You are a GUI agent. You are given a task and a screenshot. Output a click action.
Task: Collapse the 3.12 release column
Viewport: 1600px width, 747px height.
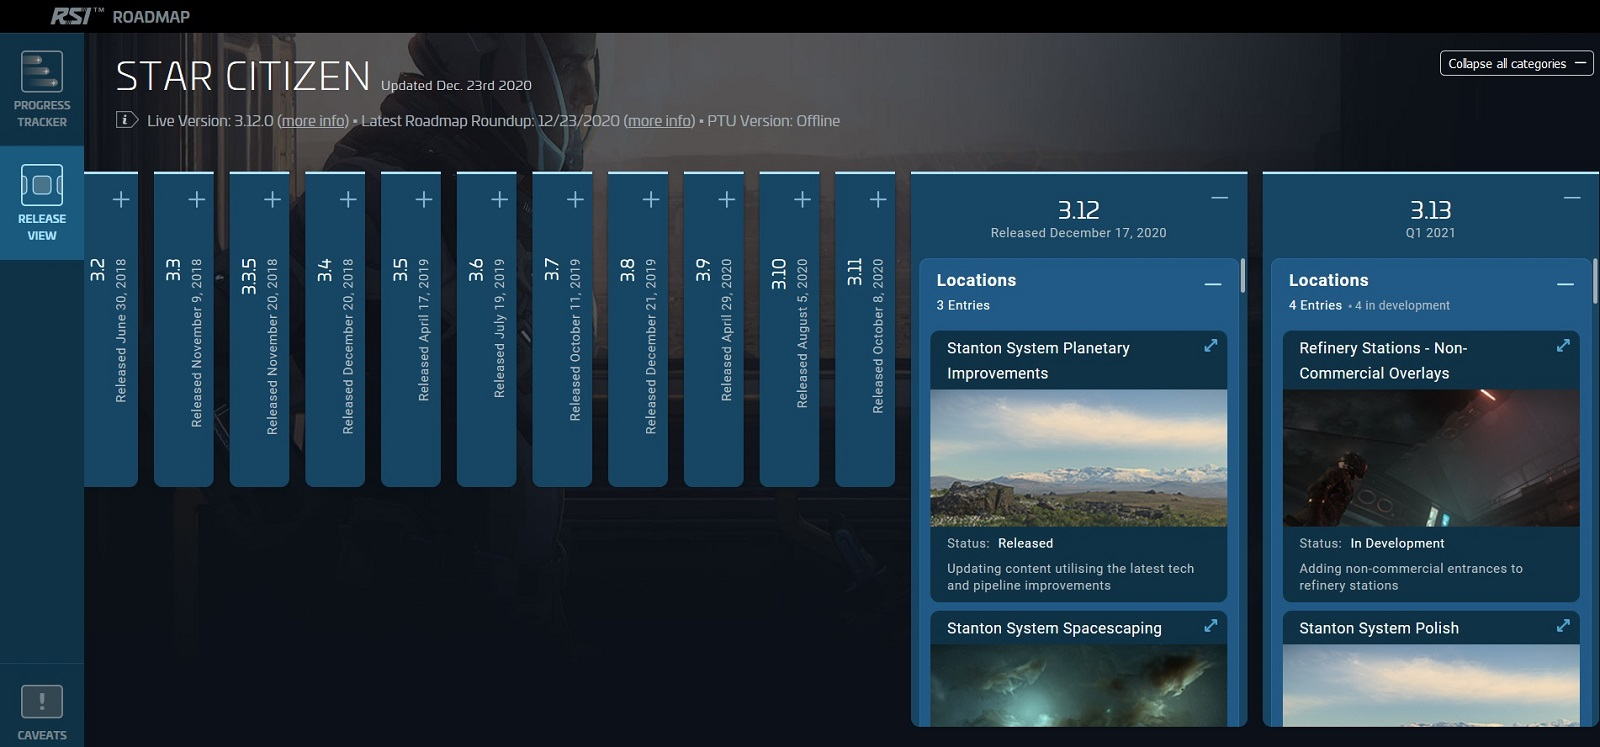[x=1220, y=198]
